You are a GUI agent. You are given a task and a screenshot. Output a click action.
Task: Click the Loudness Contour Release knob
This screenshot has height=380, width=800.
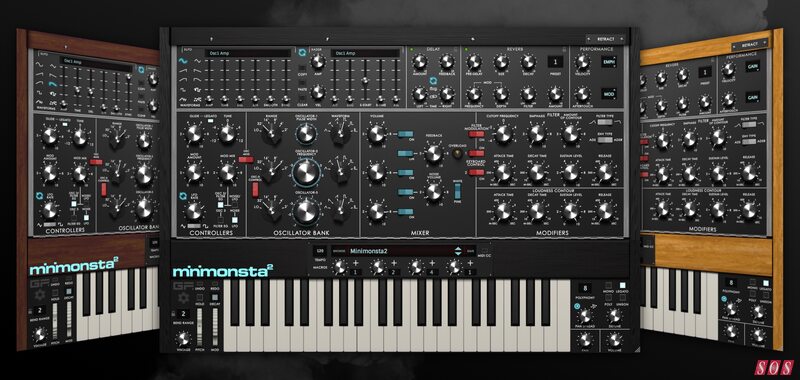605,211
